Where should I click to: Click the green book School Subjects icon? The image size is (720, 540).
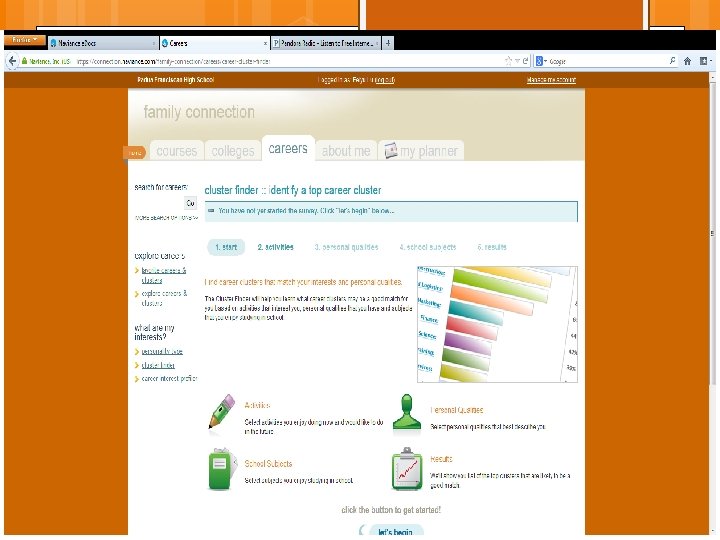222,469
